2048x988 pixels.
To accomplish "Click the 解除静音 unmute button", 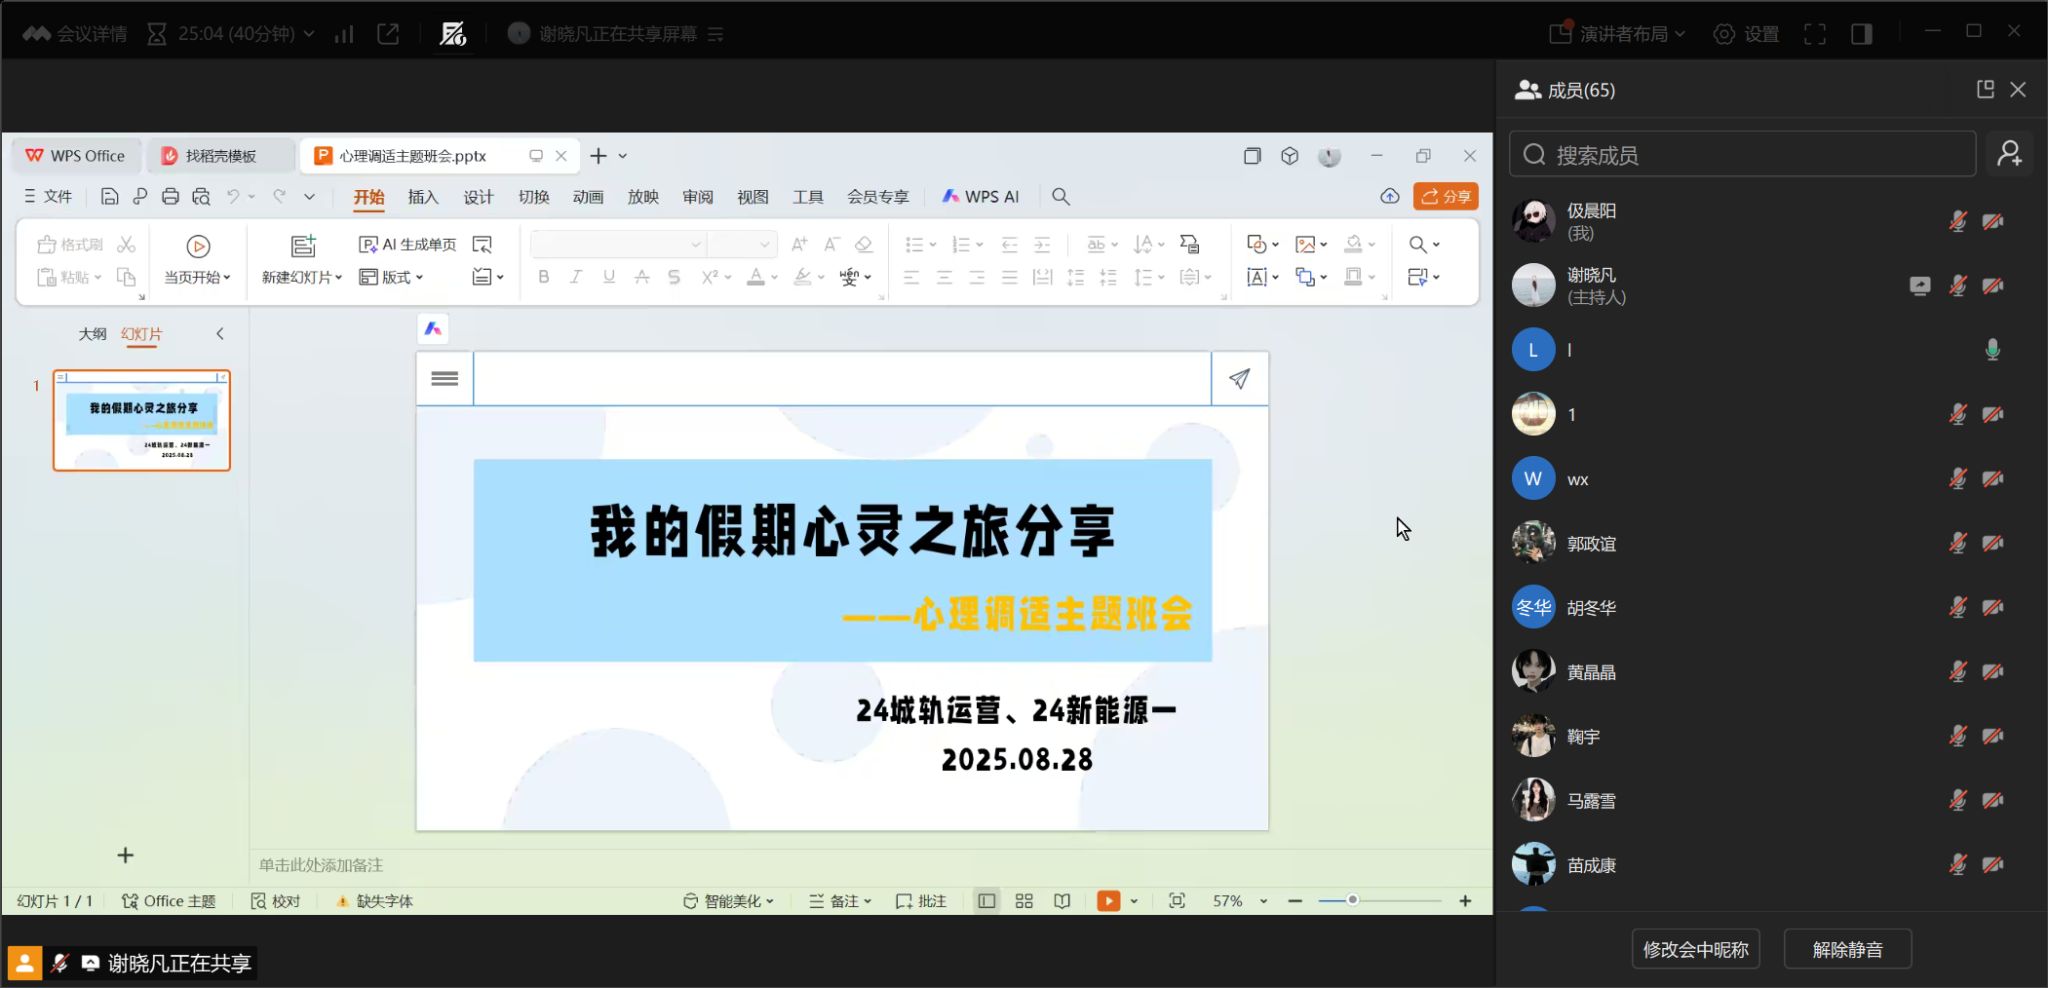I will (x=1847, y=949).
